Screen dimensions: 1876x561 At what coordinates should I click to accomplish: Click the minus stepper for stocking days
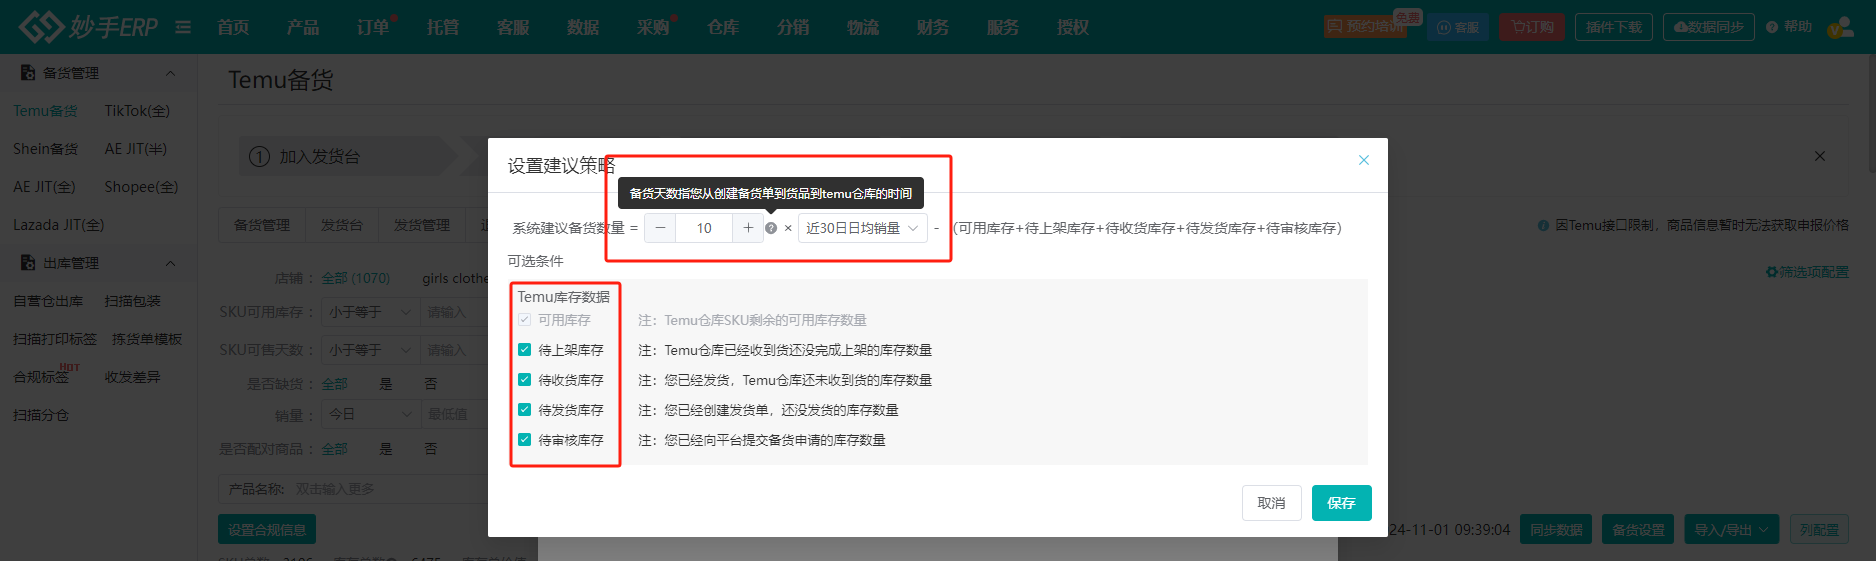coord(660,228)
